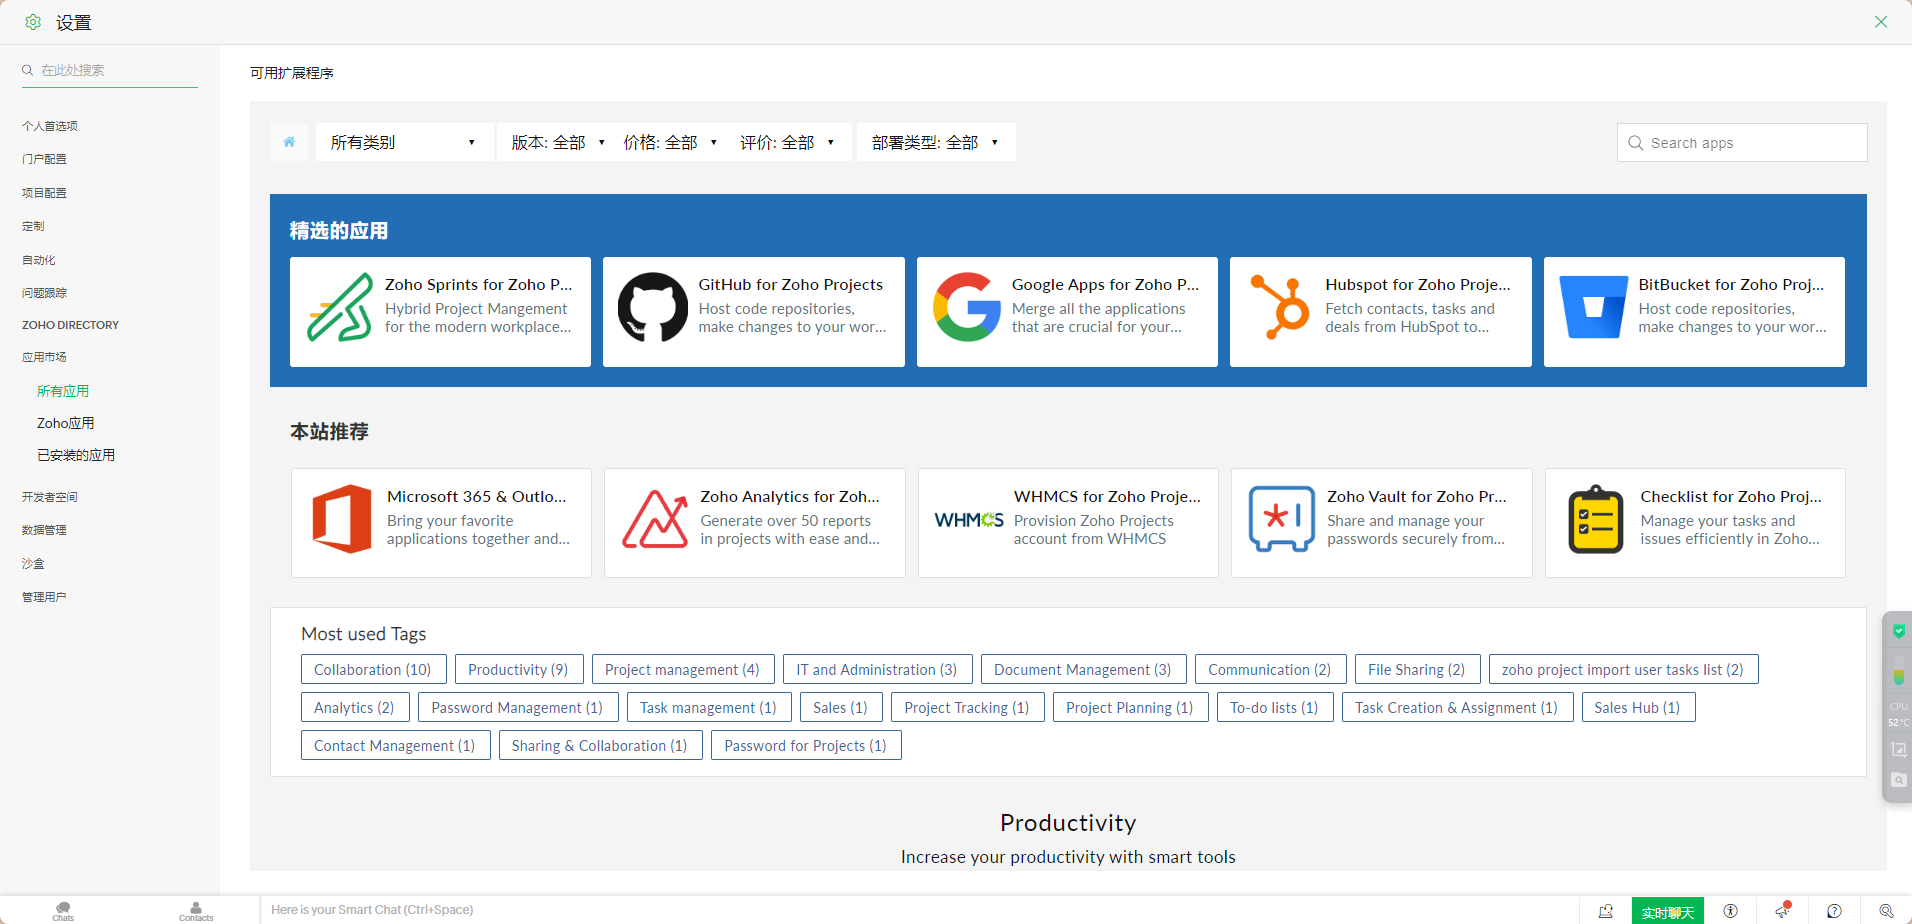
Task: Click the screenshot crop widget icon
Action: point(1898,749)
